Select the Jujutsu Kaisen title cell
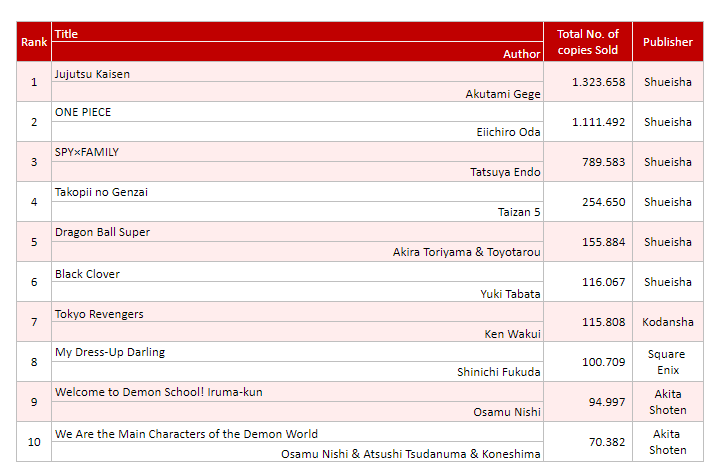Image resolution: width=724 pixels, height=475 pixels. tap(297, 72)
